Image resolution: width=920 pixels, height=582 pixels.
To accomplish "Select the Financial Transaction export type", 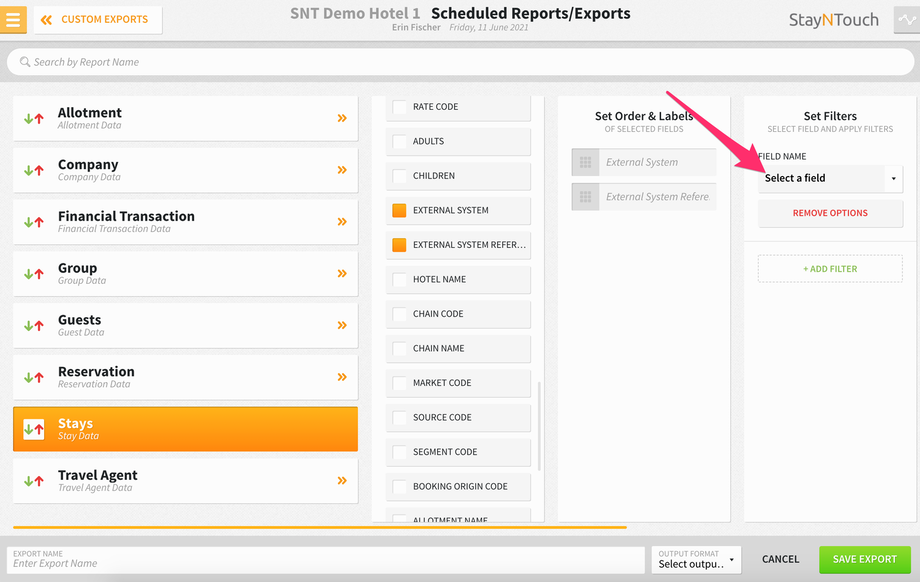I will tap(185, 222).
